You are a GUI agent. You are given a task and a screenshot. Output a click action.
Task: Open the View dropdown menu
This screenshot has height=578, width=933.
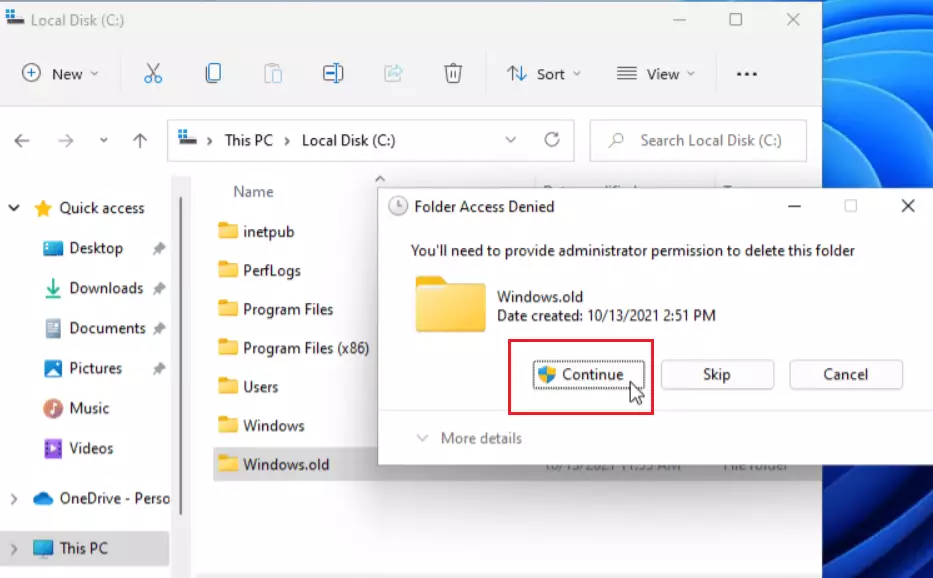coord(656,74)
